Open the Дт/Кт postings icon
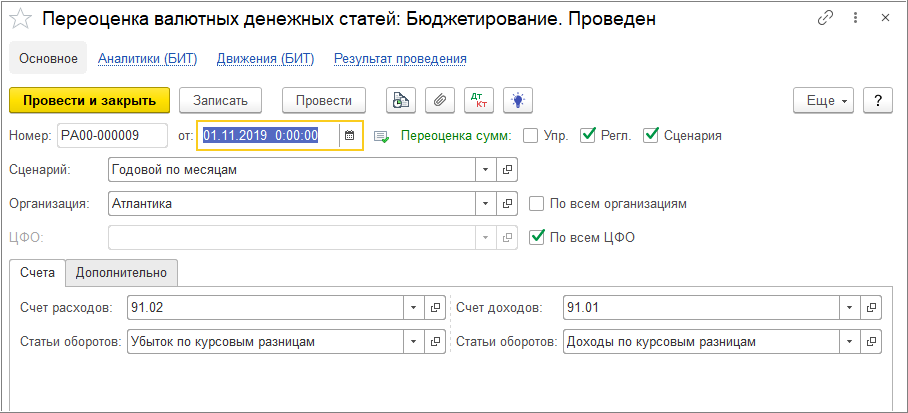 pos(479,100)
